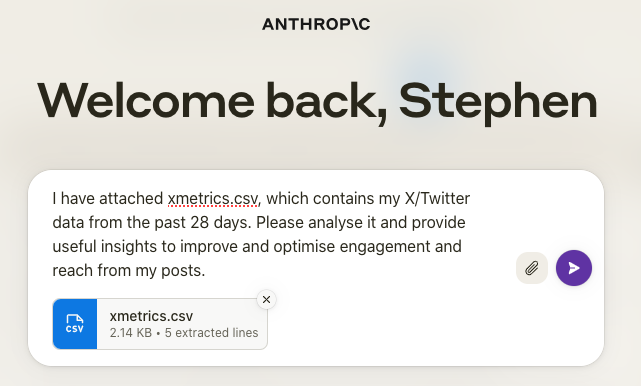Screen dimensions: 641x386
Task: Place cursor after 'posts.' in the prompt
Action: [205, 271]
